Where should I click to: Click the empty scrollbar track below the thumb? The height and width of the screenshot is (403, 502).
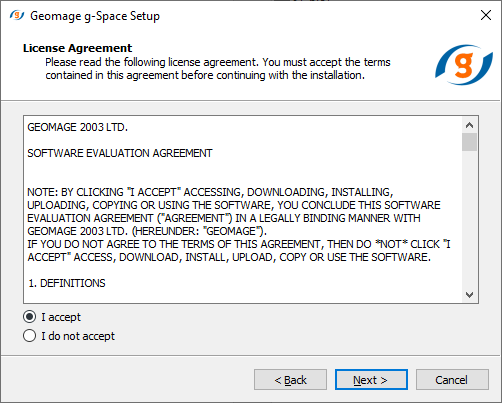tap(469, 219)
